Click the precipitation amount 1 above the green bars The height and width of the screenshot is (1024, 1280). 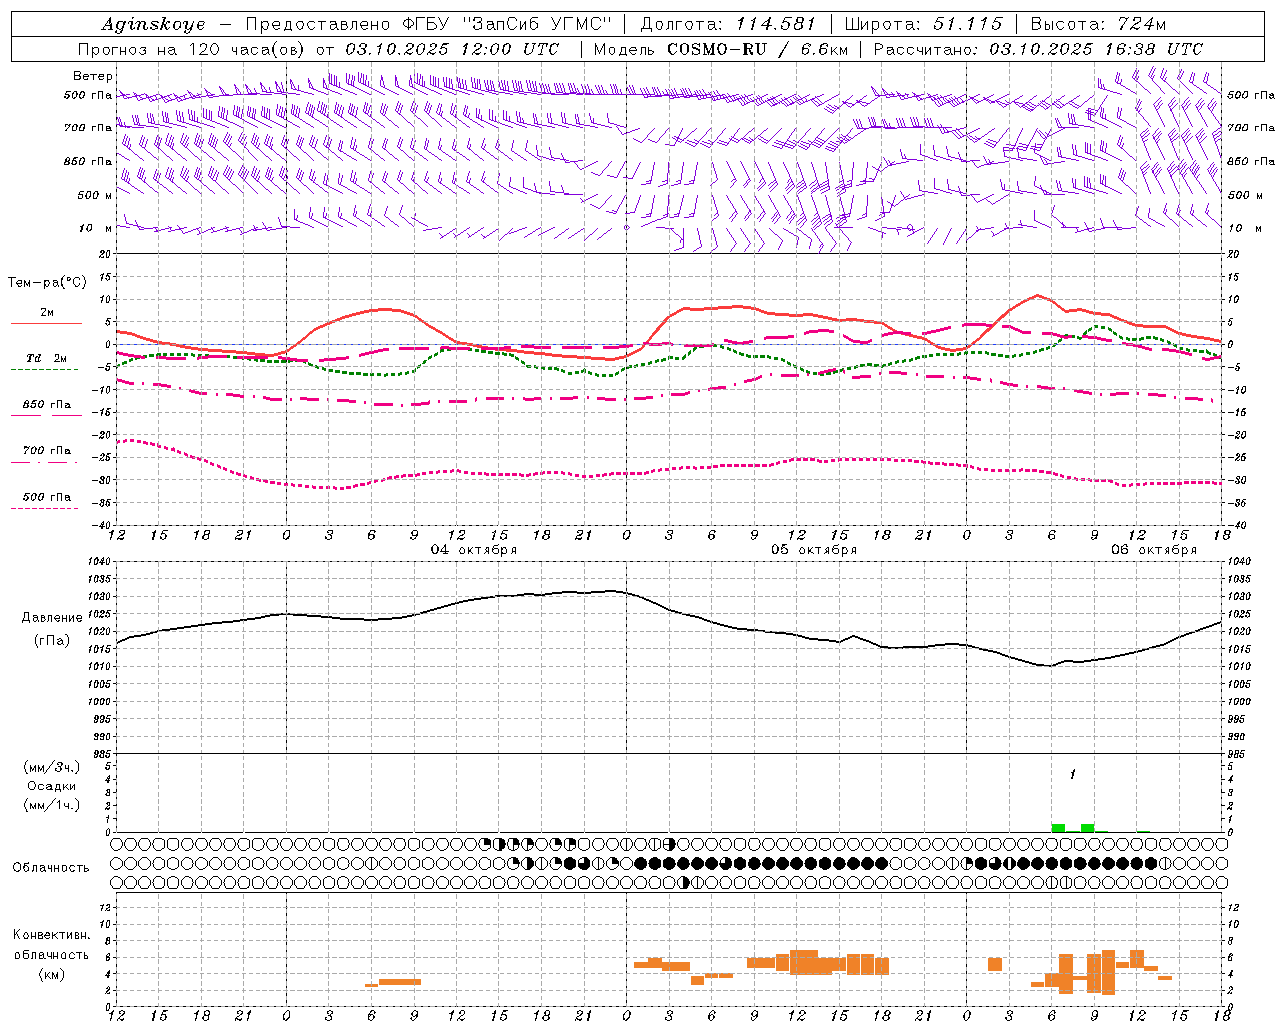(1073, 775)
